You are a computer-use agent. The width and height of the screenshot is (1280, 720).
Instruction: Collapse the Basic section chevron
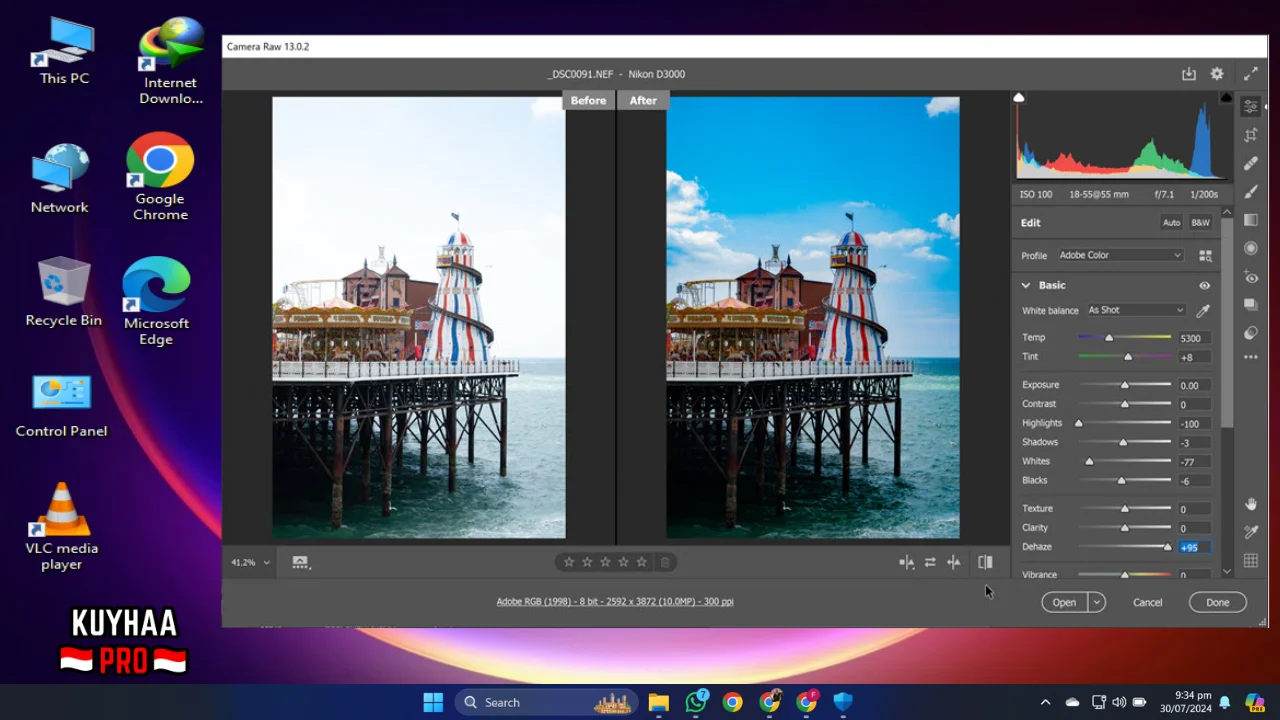1025,286
